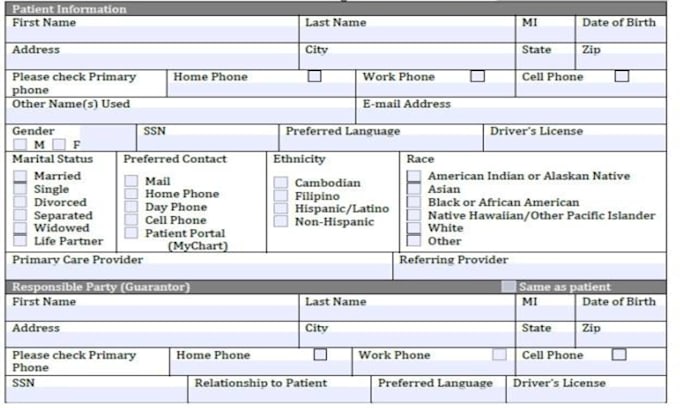
Task: Check the patient Home Phone primary checkbox
Action: click(314, 76)
